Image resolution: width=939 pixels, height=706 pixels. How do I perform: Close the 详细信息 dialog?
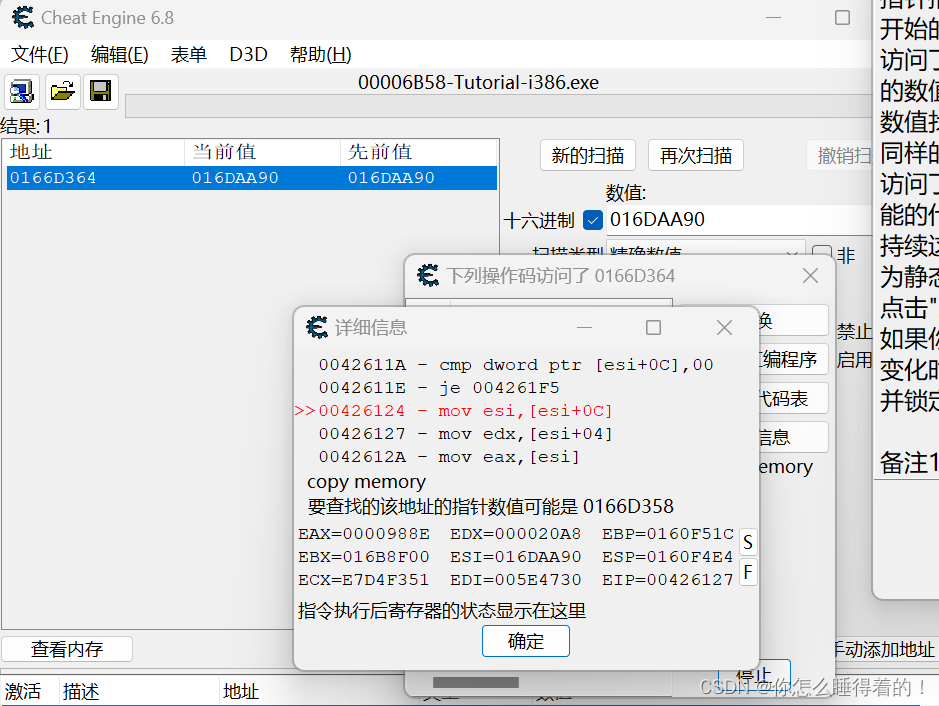coord(725,328)
